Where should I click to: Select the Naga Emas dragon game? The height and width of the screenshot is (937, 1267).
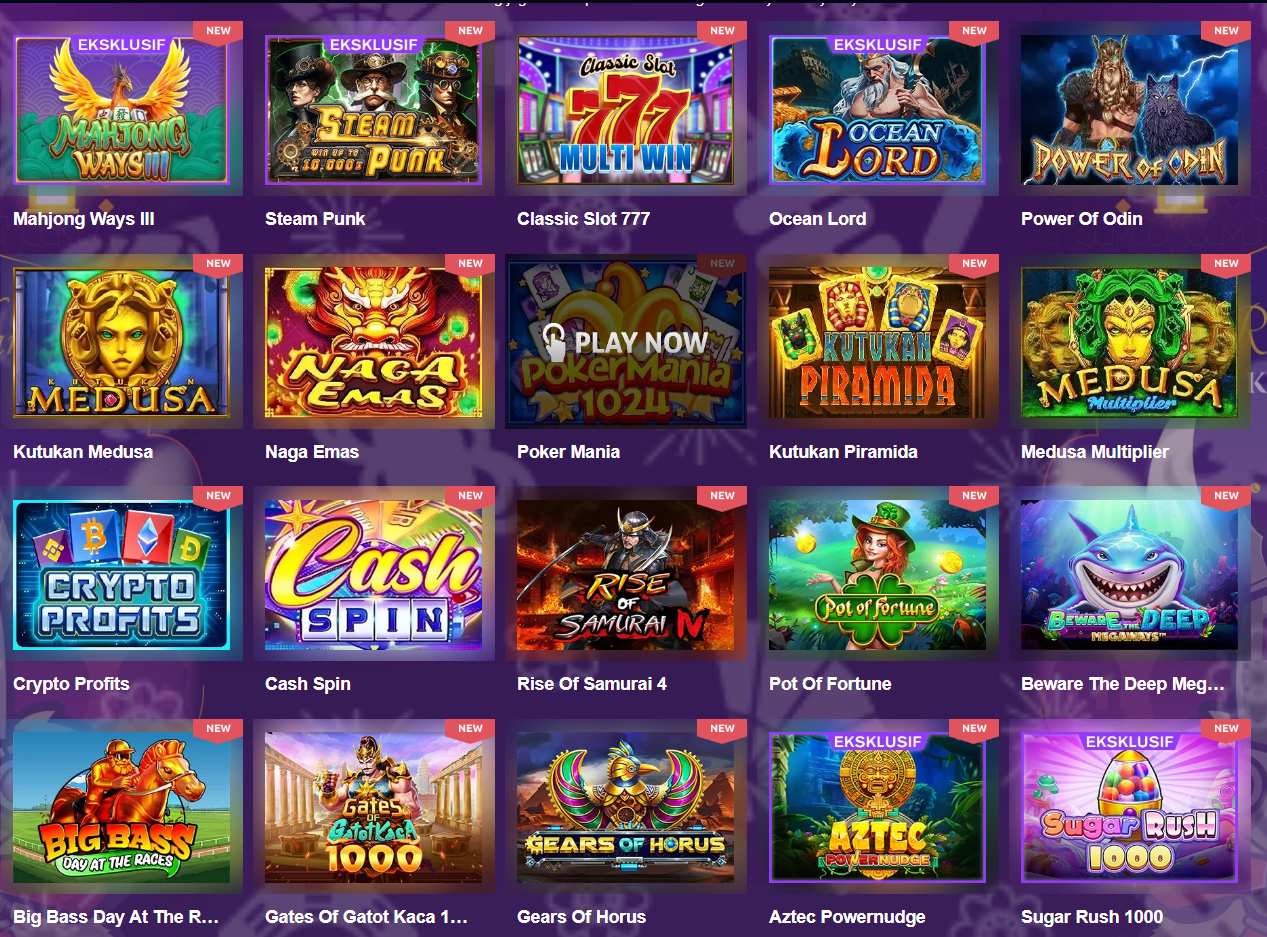point(373,342)
